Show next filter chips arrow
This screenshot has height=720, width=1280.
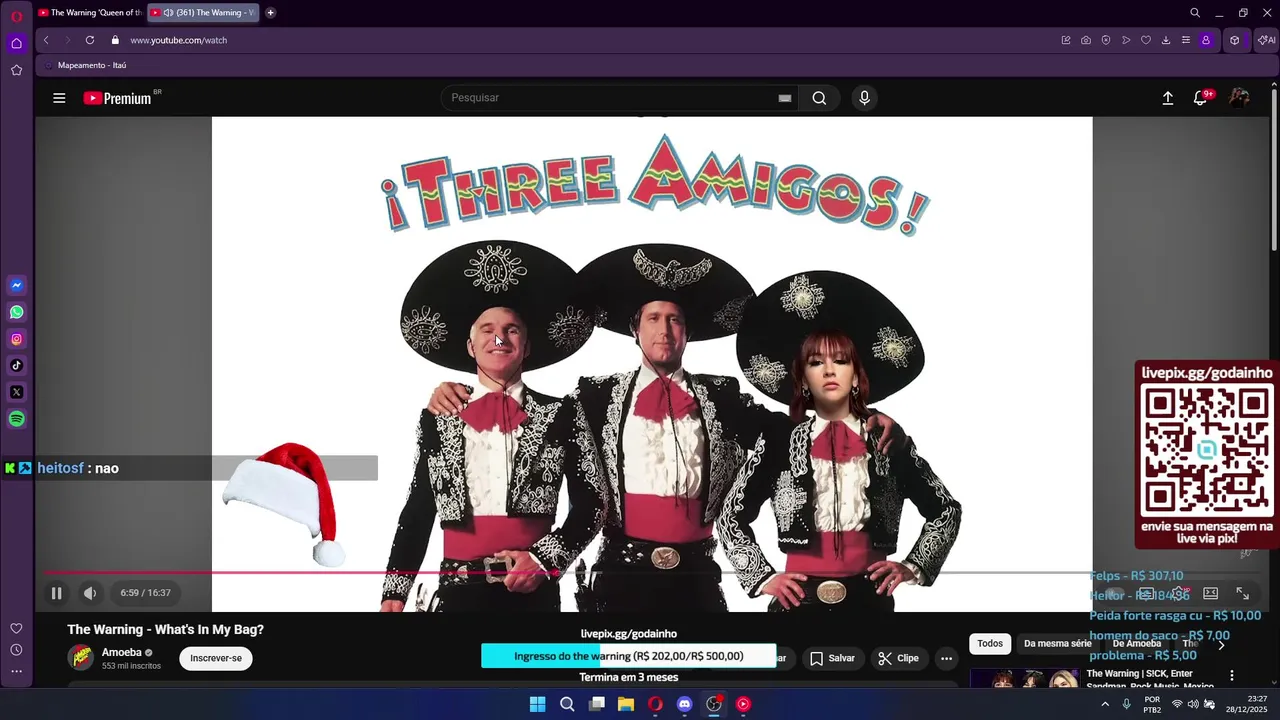coord(1221,645)
